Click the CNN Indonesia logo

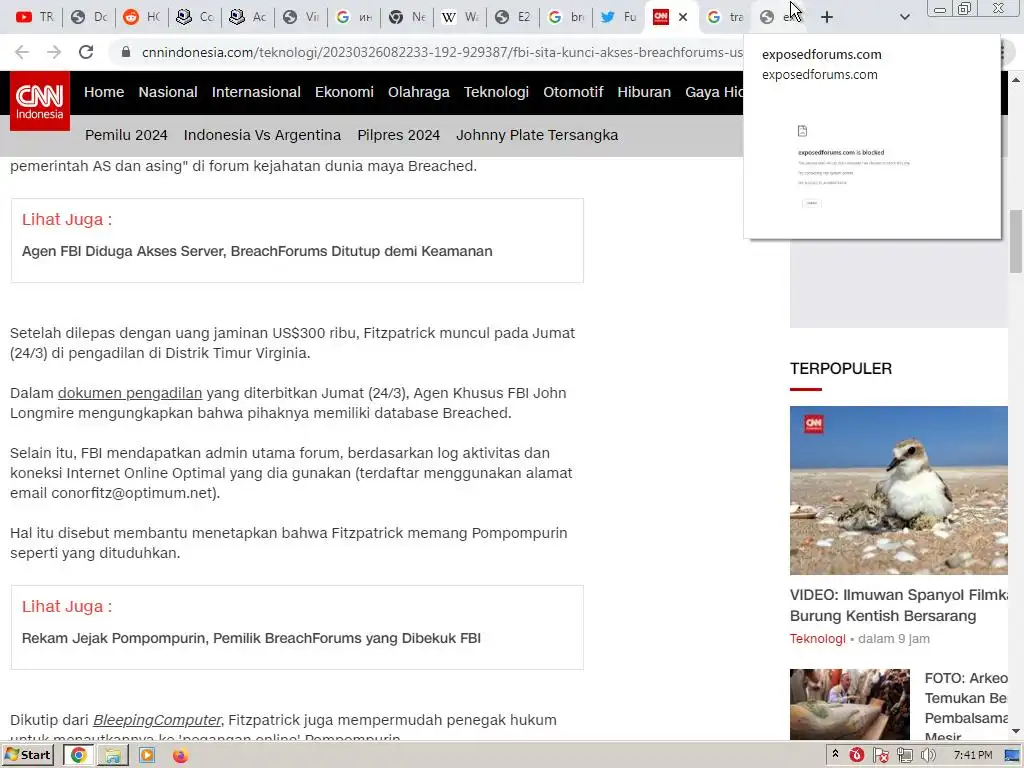39,101
